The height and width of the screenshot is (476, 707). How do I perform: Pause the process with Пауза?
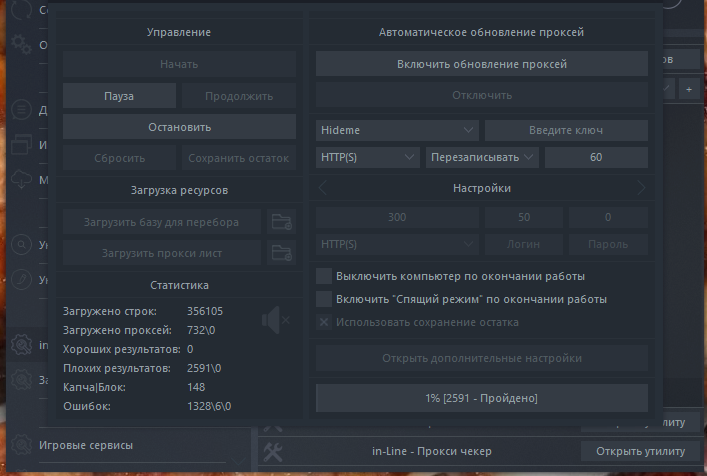tap(119, 96)
